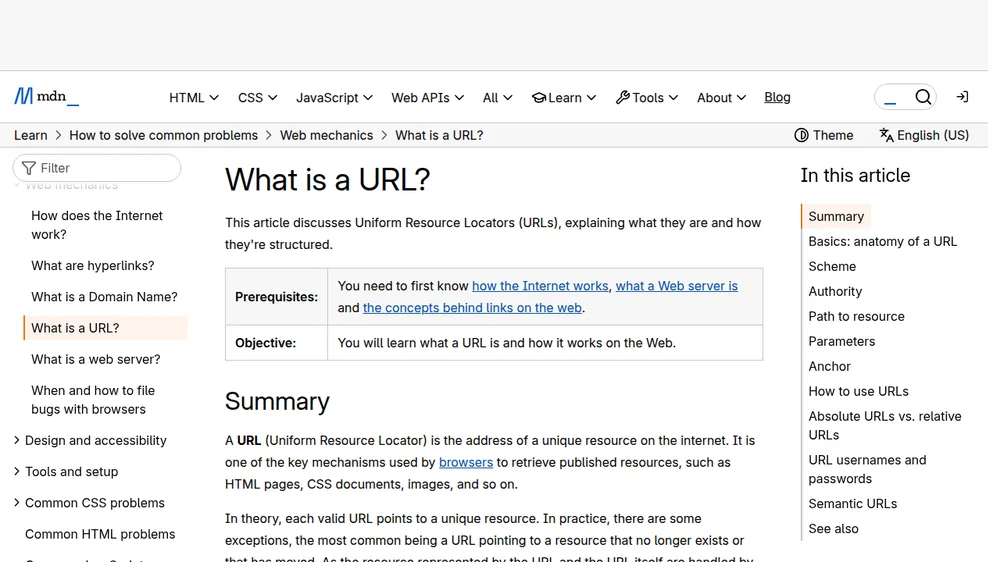Open the Theme switcher
This screenshot has width=1000, height=562.
[823, 135]
